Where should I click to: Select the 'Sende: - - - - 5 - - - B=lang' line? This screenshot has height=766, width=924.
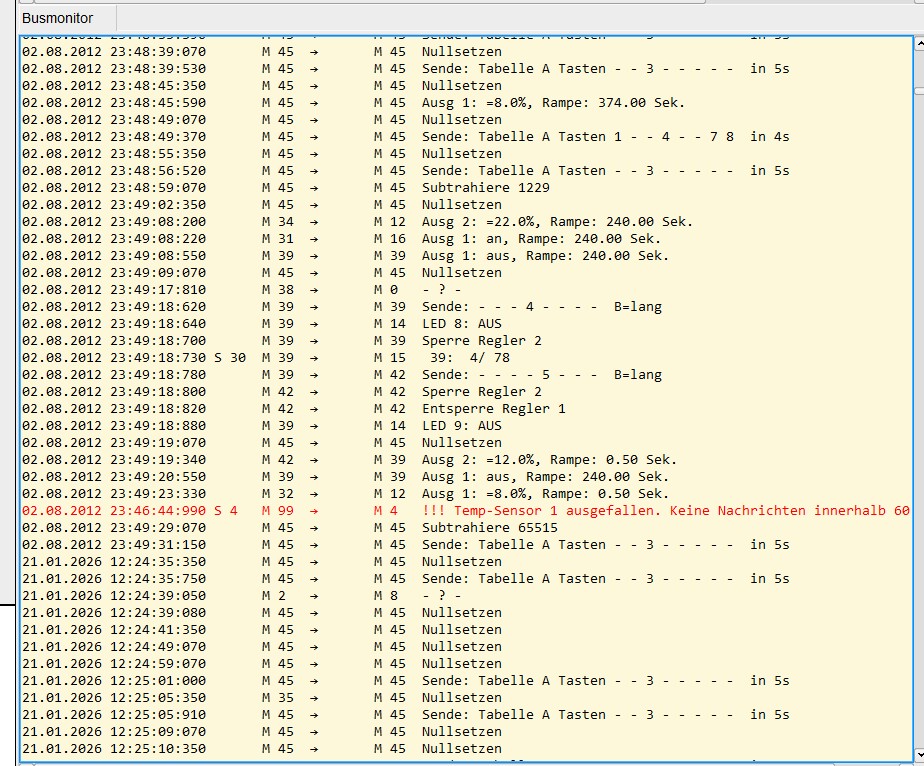click(541, 375)
